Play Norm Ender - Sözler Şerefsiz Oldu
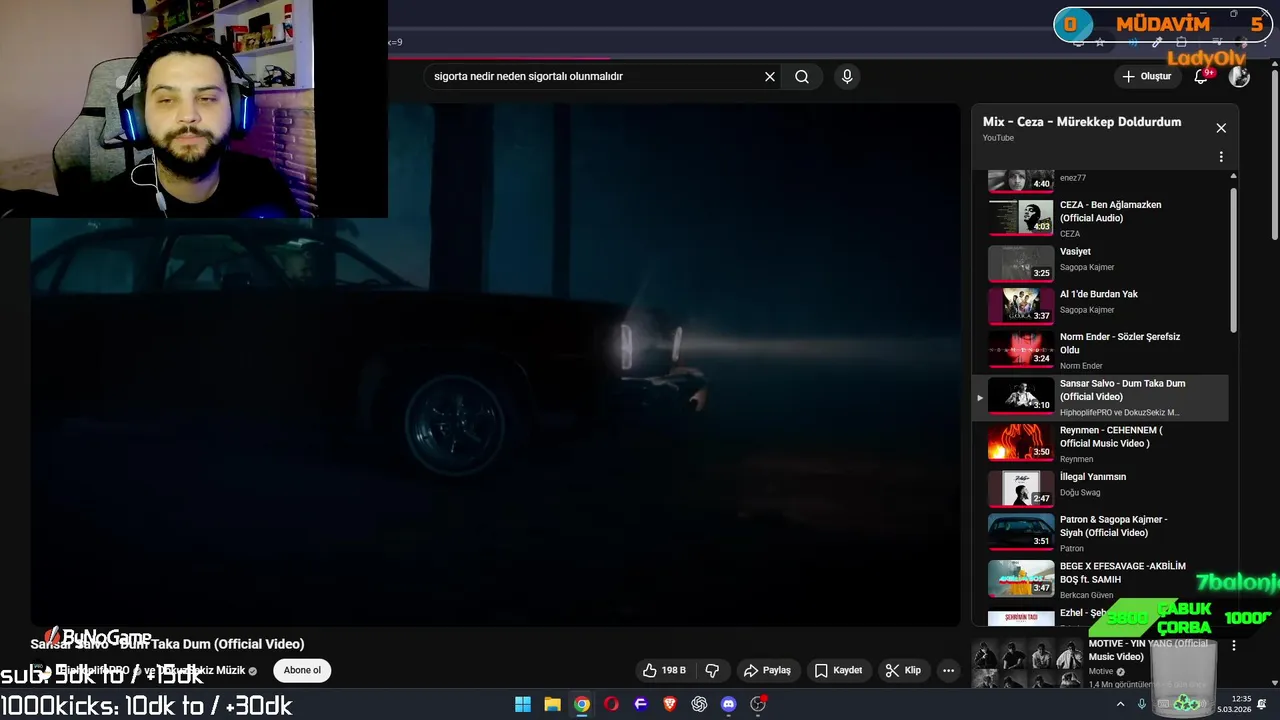Image resolution: width=1280 pixels, height=720 pixels. coord(1100,351)
